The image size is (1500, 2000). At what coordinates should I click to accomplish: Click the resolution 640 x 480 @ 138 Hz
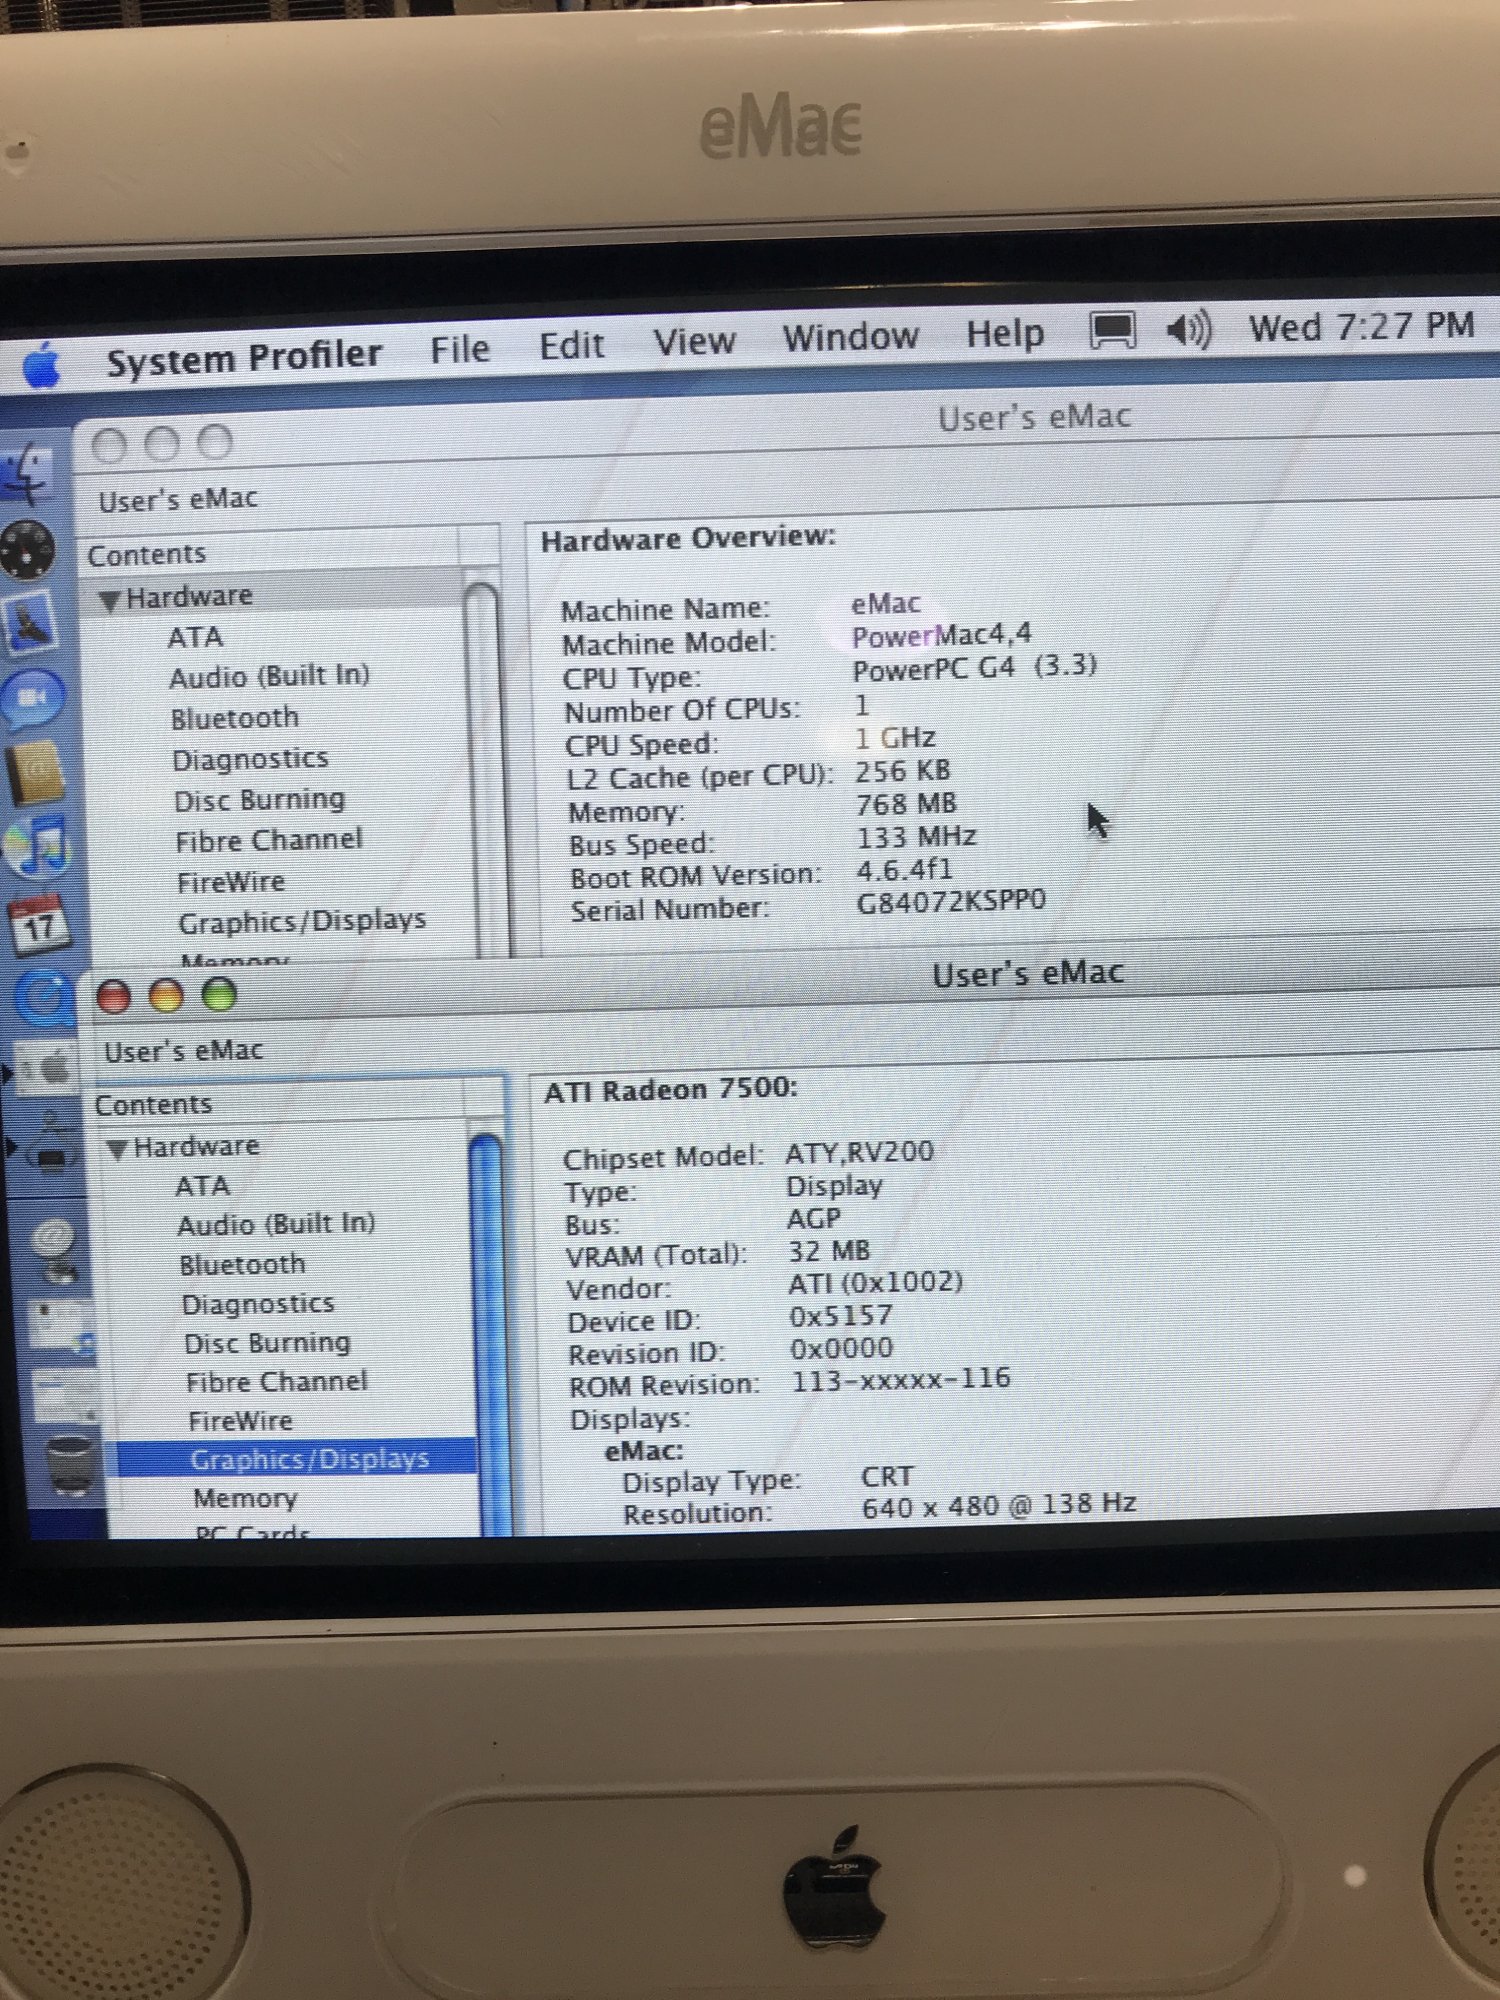point(999,1505)
